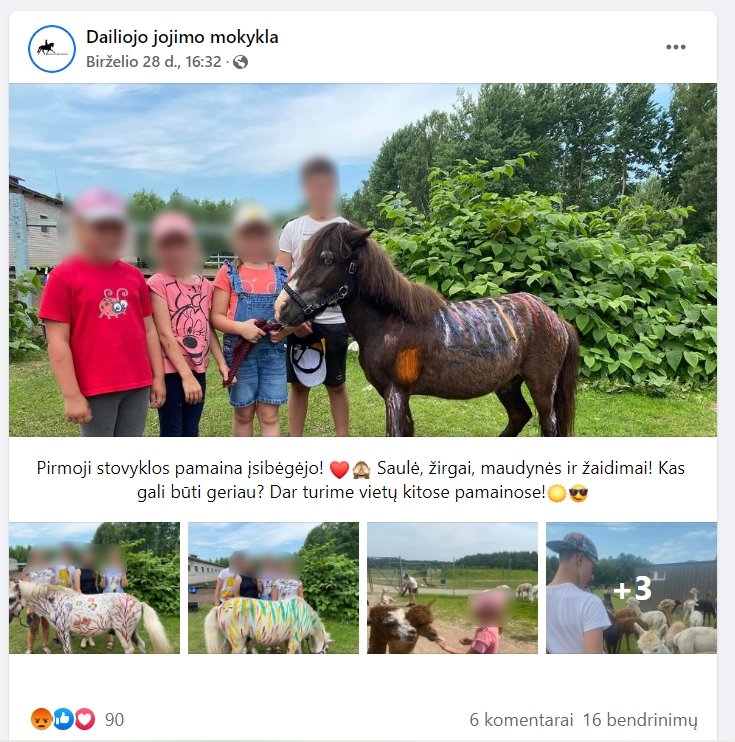This screenshot has height=742, width=735.
Task: Open the three-dot post options menu
Action: 675,47
